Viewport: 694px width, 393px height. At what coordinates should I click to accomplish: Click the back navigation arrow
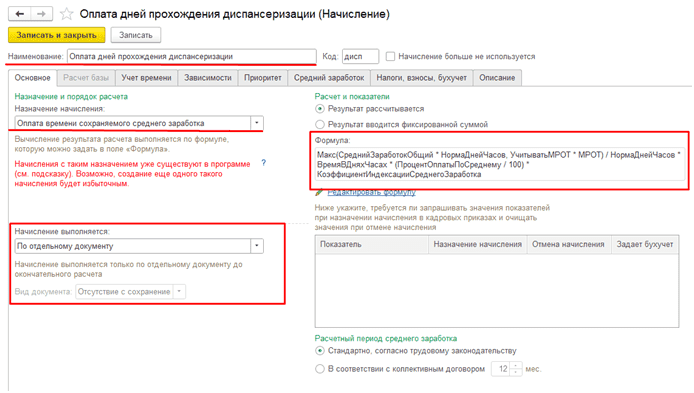coord(20,14)
